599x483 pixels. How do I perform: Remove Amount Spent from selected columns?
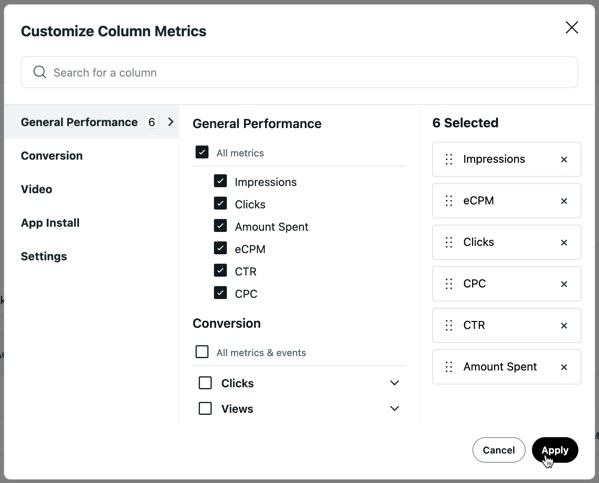click(x=564, y=367)
